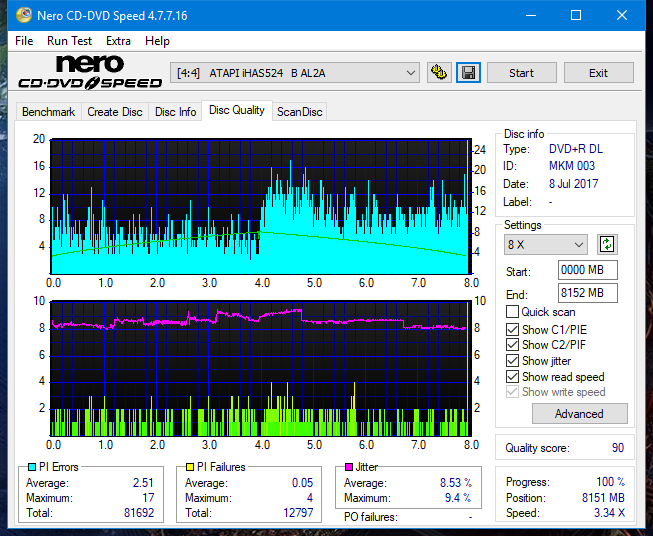Click the yellow PI Failures color swatch
Image resolution: width=653 pixels, height=536 pixels.
189,467
